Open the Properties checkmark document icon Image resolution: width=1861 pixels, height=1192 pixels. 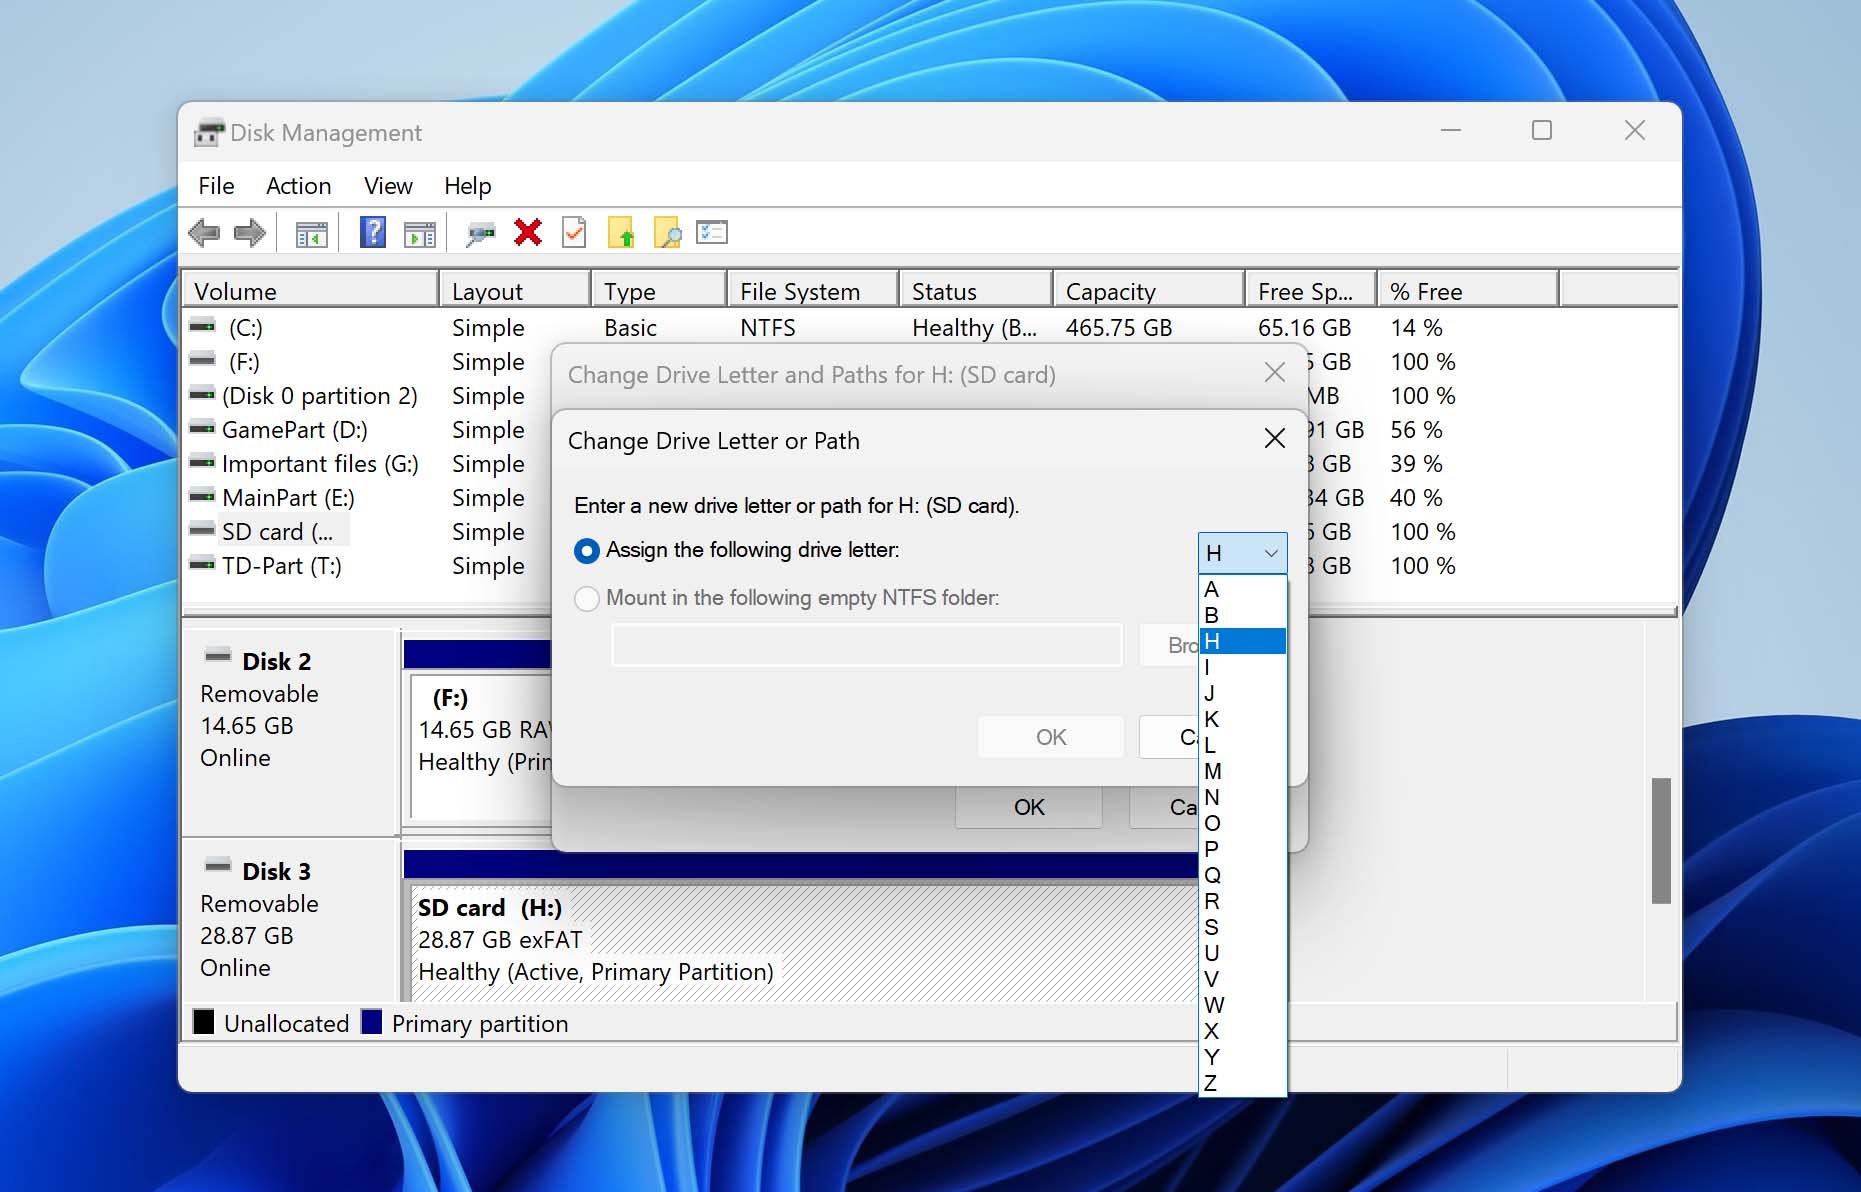(x=574, y=233)
